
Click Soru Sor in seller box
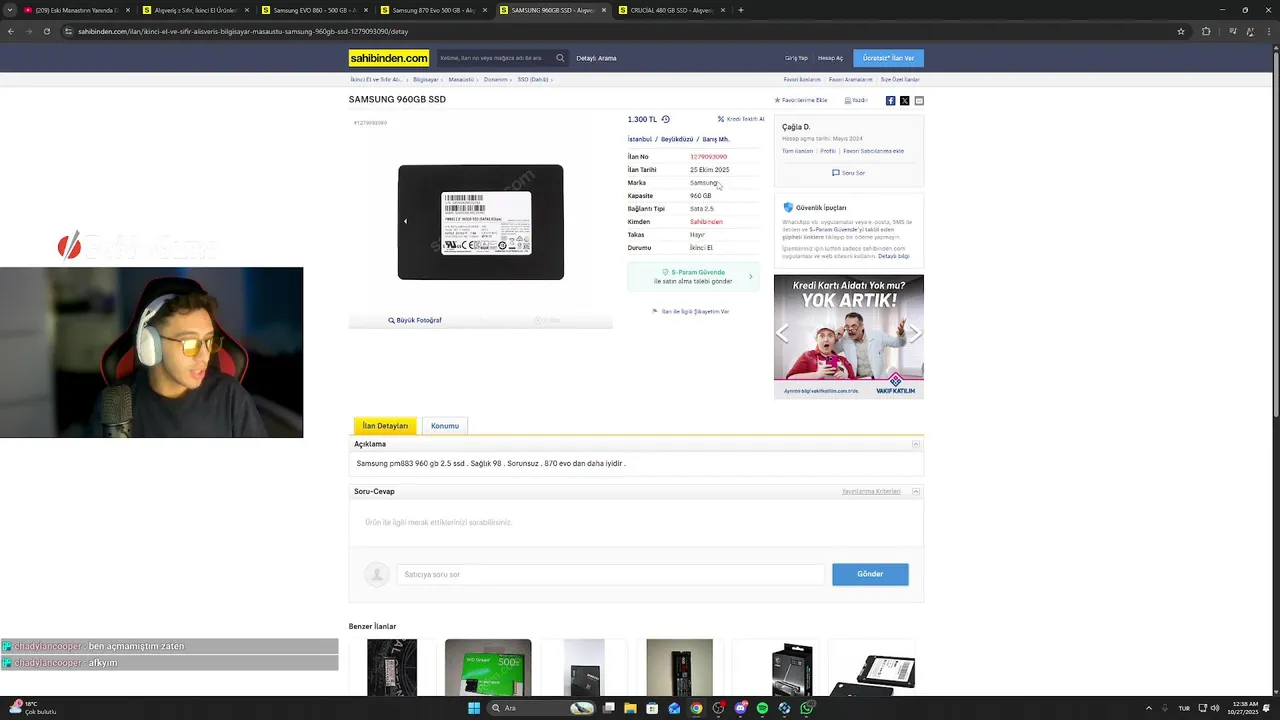pyautogui.click(x=849, y=173)
